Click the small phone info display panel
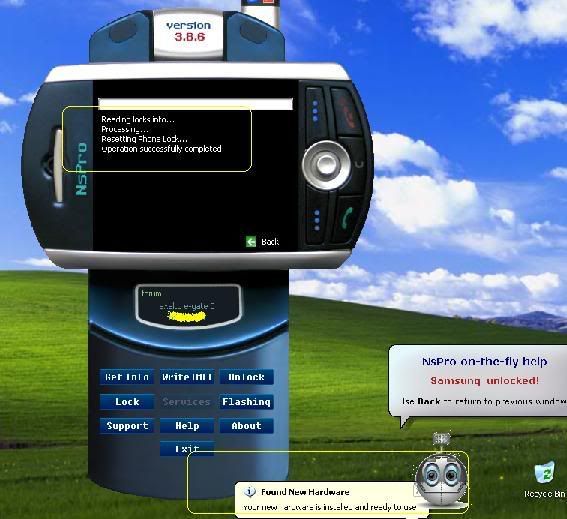Image resolution: width=567 pixels, height=519 pixels. tap(188, 306)
